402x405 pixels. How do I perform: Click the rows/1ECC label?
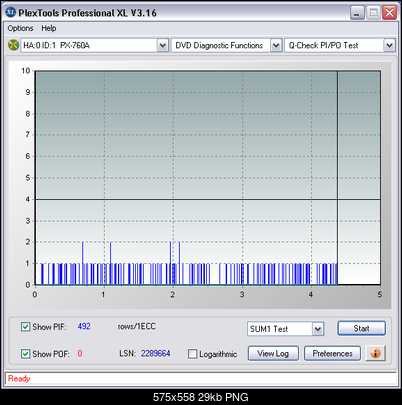[x=137, y=326]
